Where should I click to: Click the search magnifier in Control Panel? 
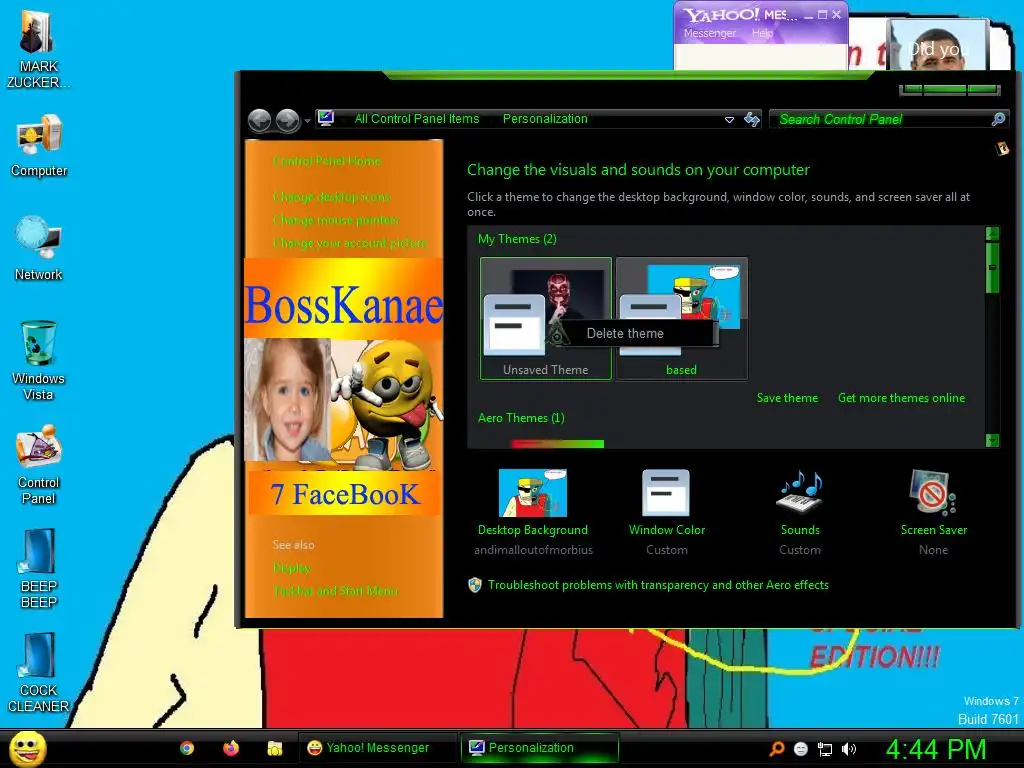(x=999, y=119)
